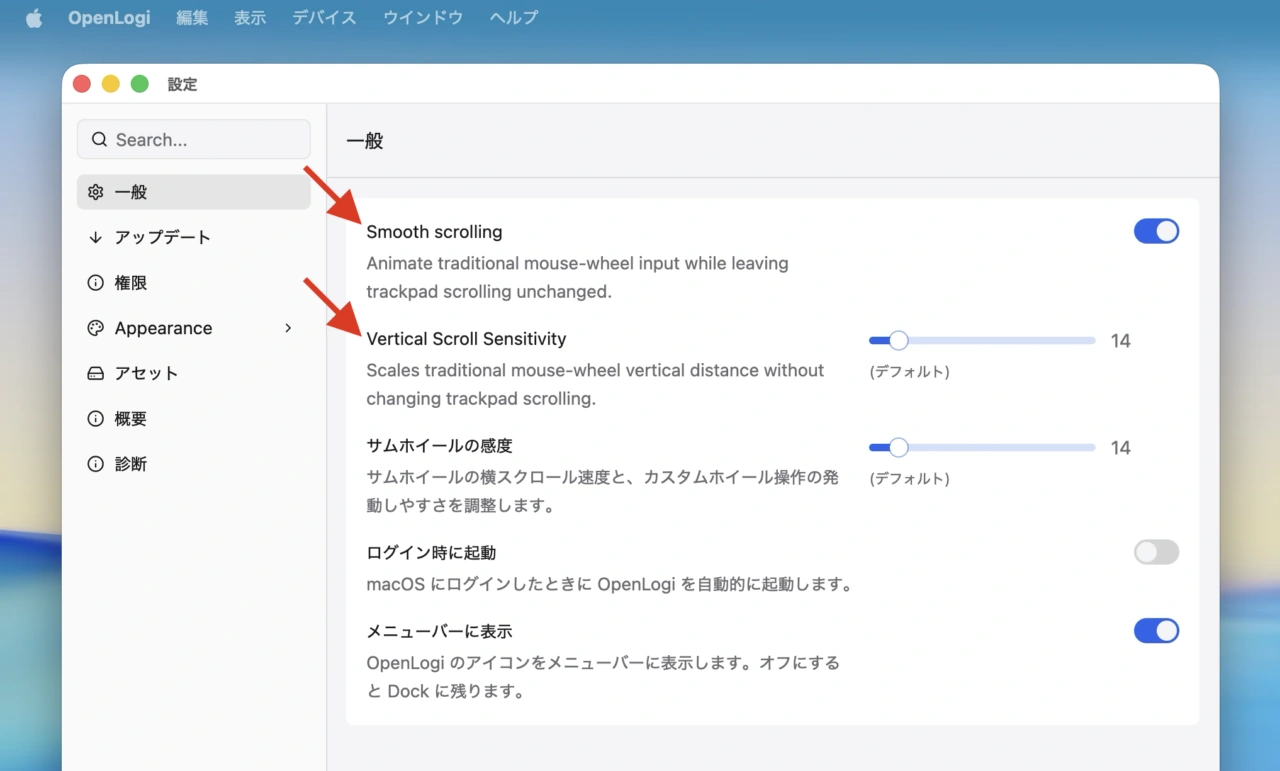Click the Vertical Scroll Sensitivity label

point(466,339)
